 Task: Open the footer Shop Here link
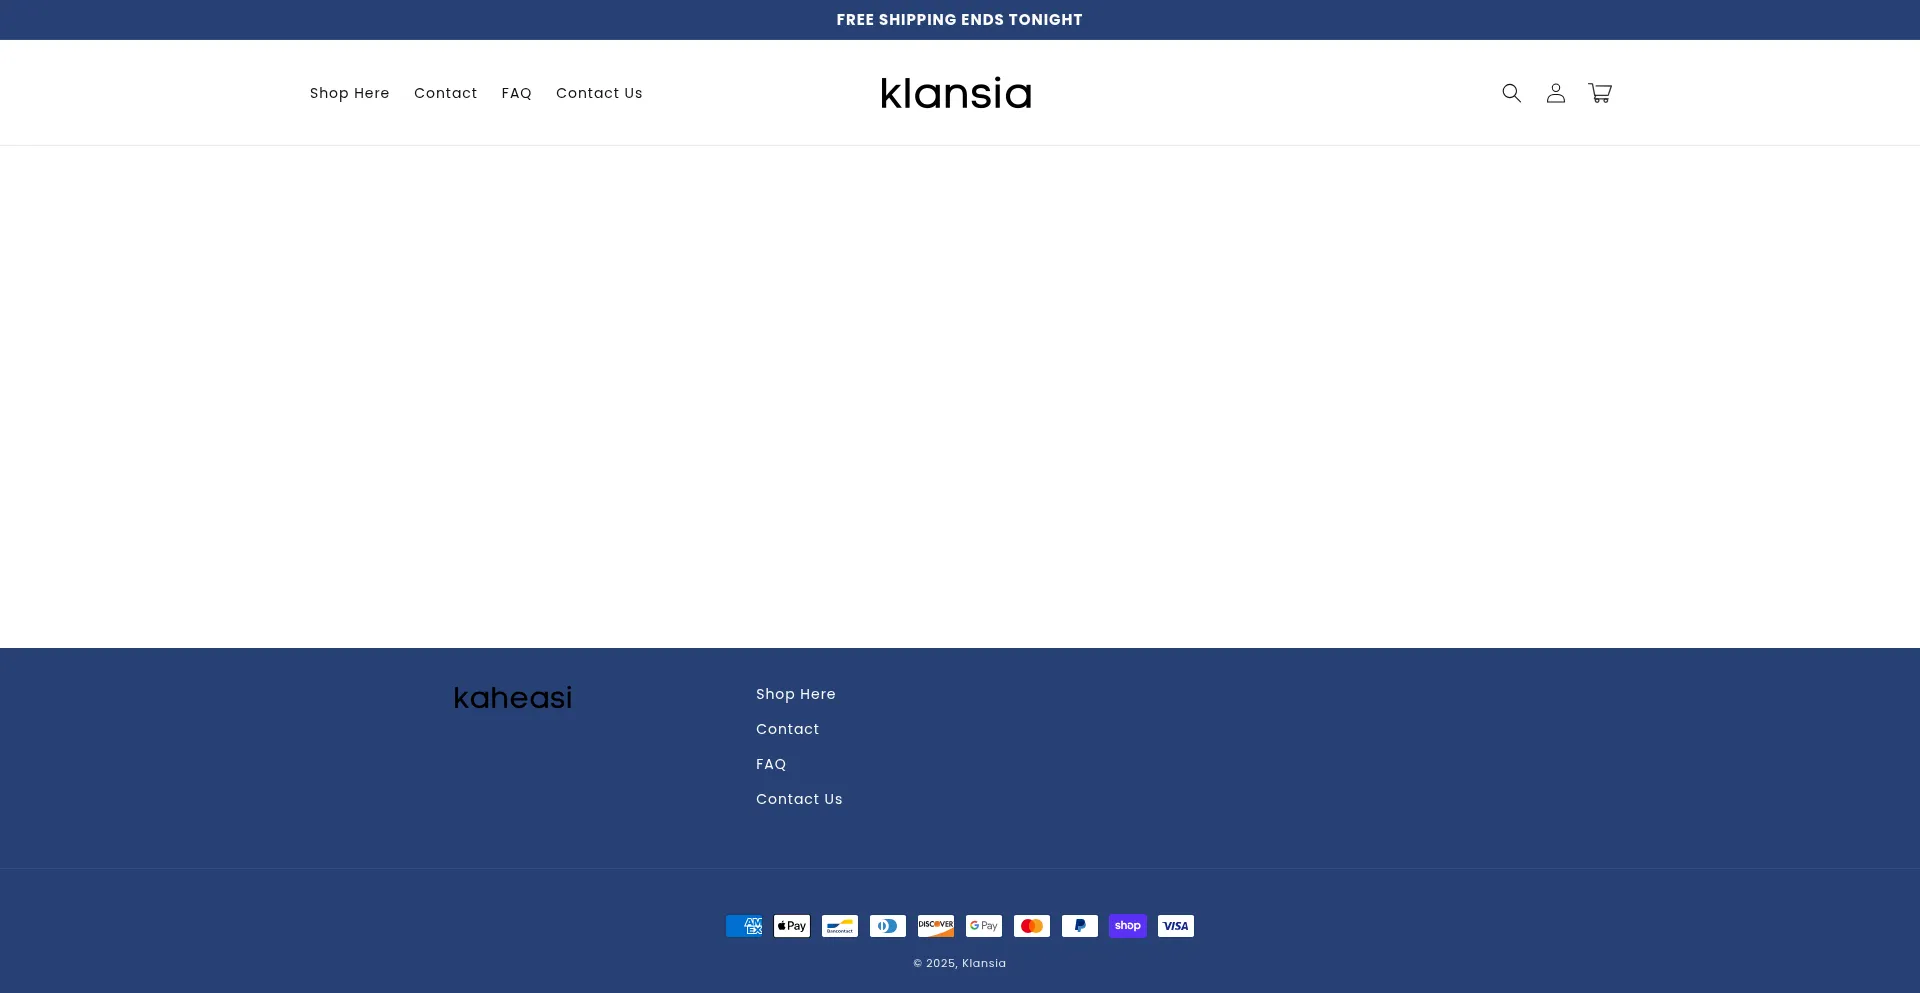click(x=795, y=694)
